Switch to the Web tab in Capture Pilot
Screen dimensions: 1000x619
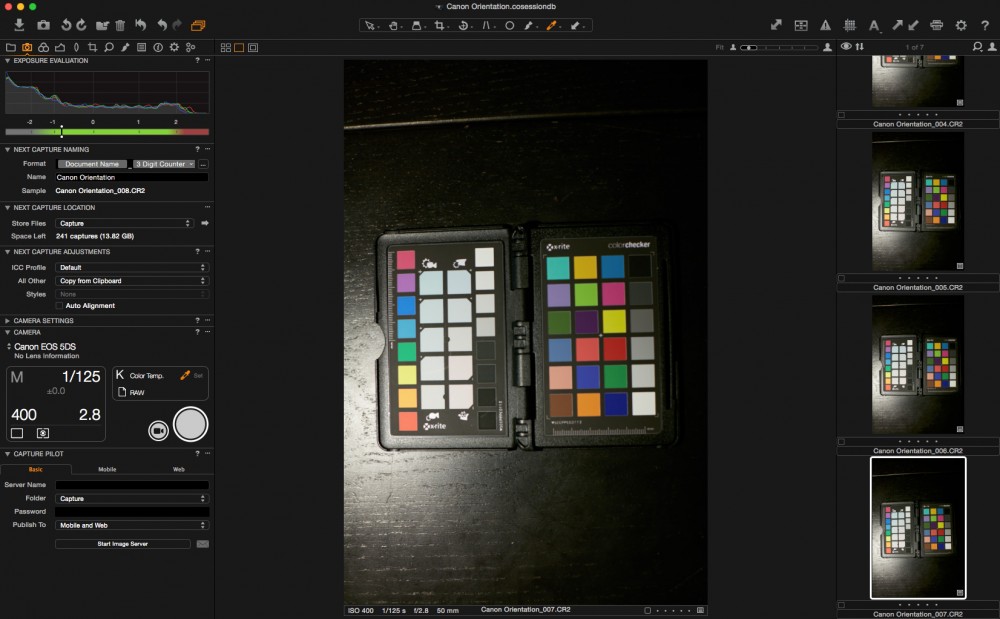[x=179, y=469]
